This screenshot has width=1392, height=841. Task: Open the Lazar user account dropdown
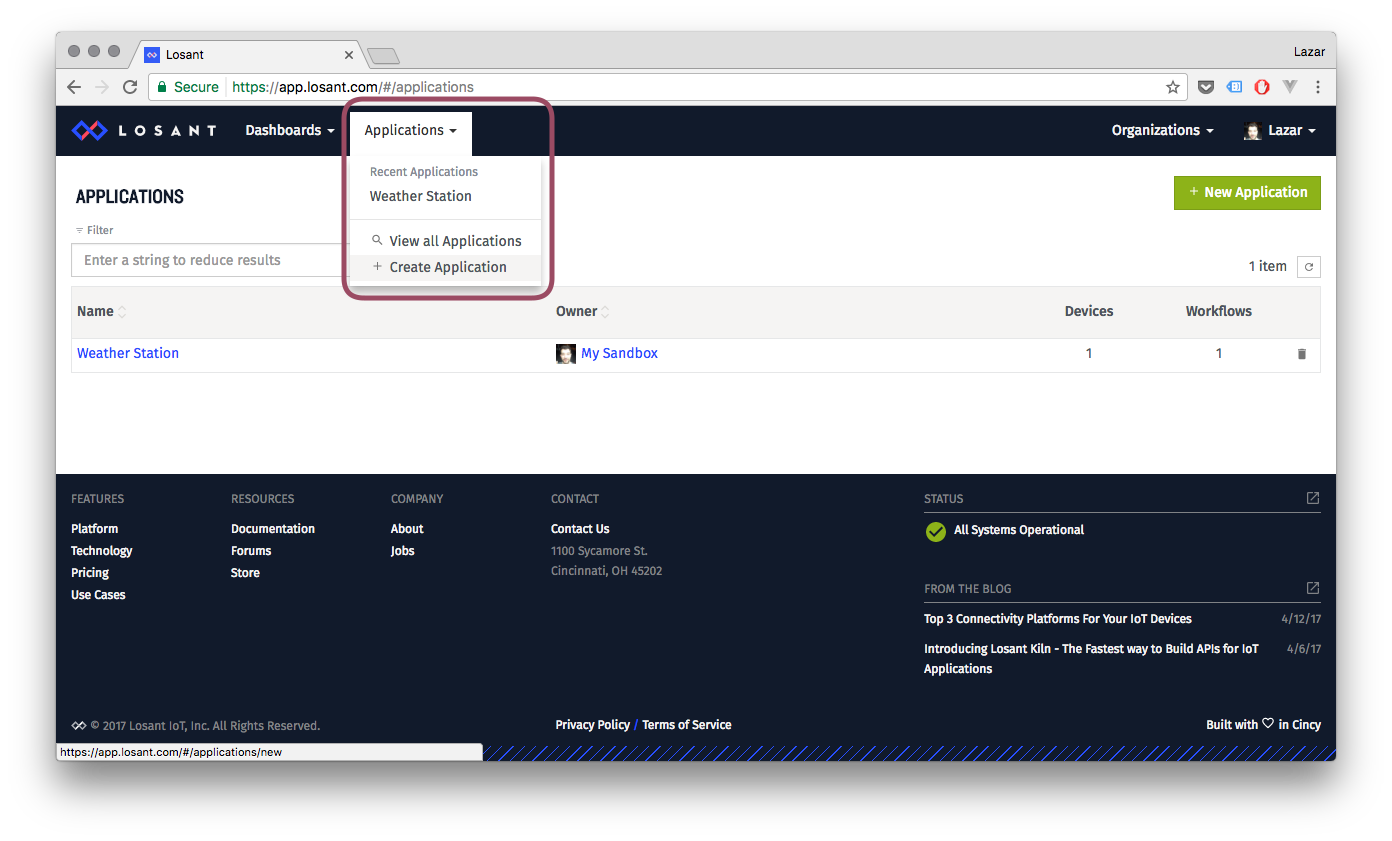coord(1279,131)
